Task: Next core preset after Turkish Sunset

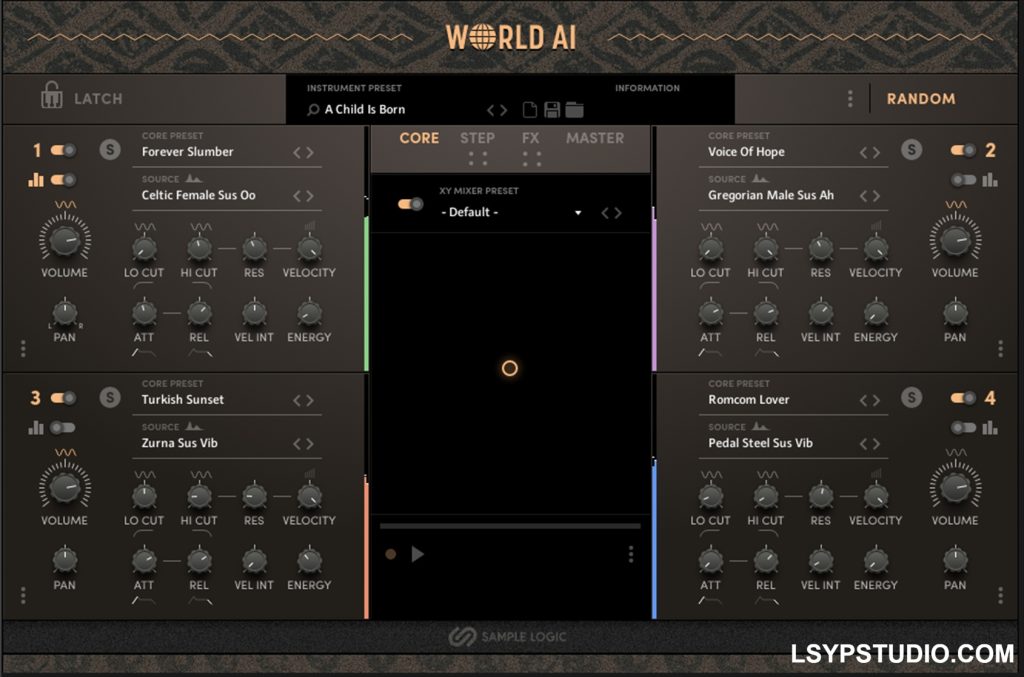Action: (x=310, y=400)
